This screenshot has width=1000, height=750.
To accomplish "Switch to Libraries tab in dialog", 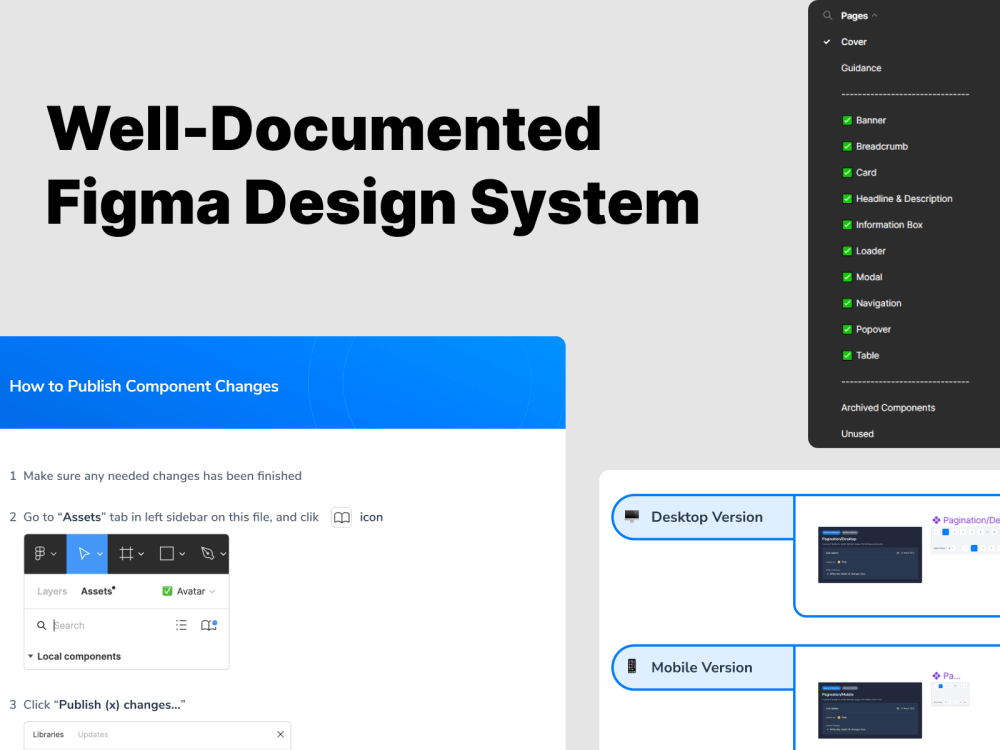I will coord(48,735).
